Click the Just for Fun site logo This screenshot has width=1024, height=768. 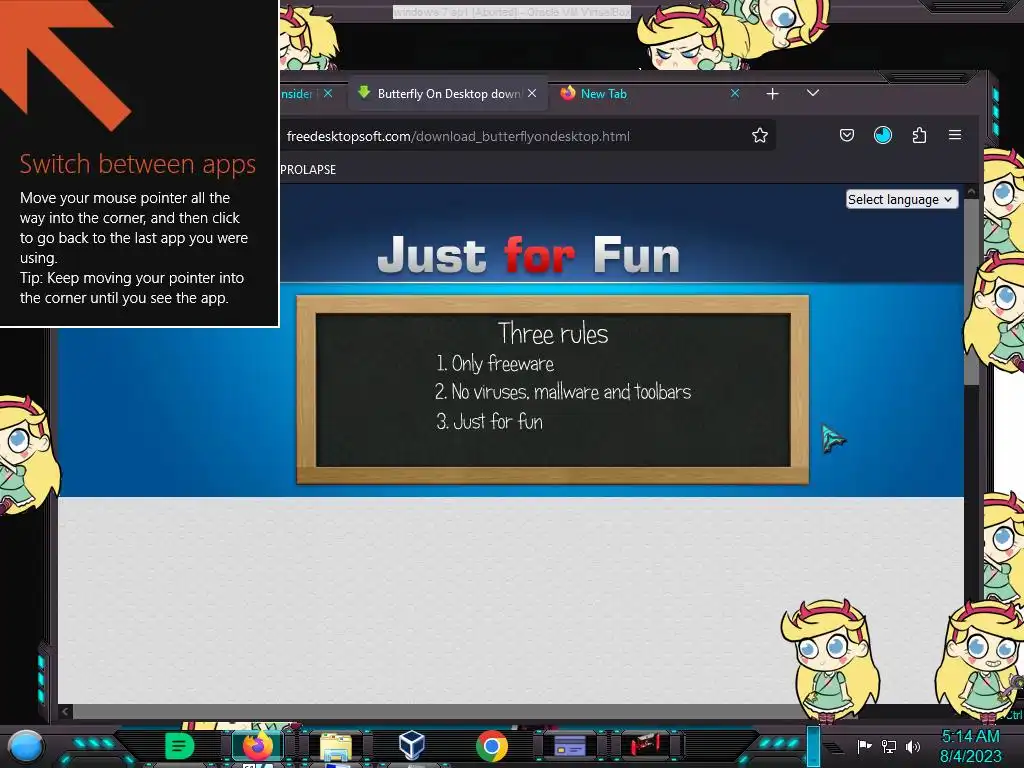point(528,255)
